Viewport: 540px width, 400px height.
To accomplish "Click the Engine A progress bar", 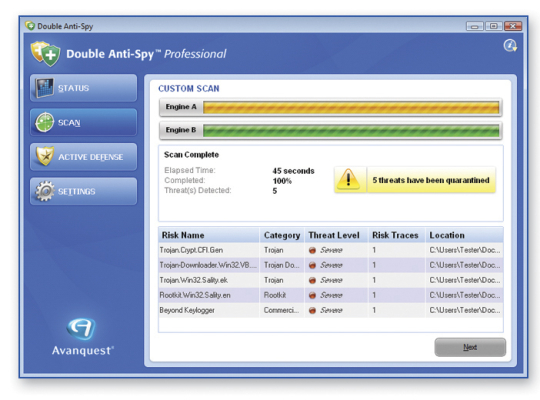I will pyautogui.click(x=351, y=107).
